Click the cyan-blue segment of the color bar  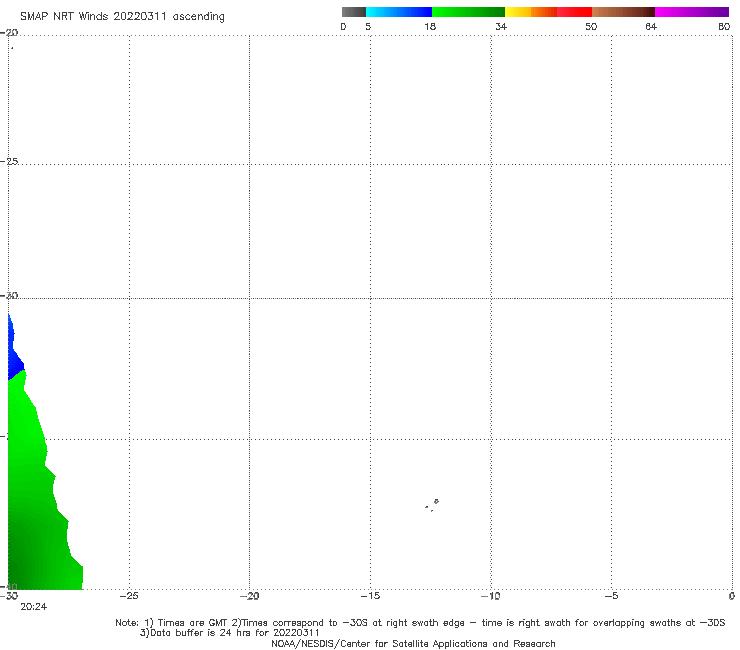[399, 12]
